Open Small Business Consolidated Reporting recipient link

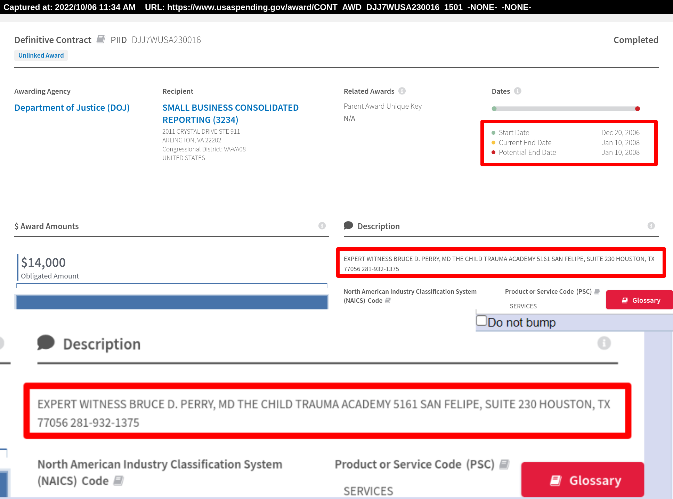tap(230, 113)
